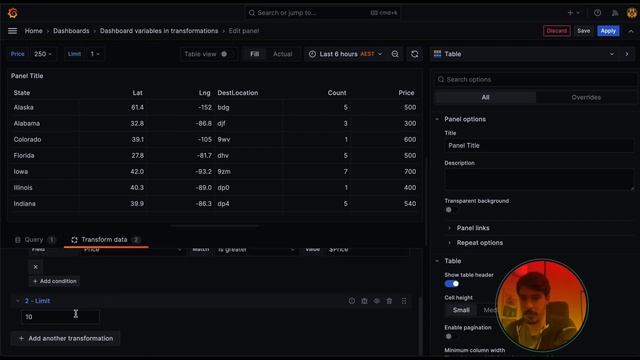The image size is (640, 360).
Task: Click Add another transformation button
Action: click(x=66, y=338)
